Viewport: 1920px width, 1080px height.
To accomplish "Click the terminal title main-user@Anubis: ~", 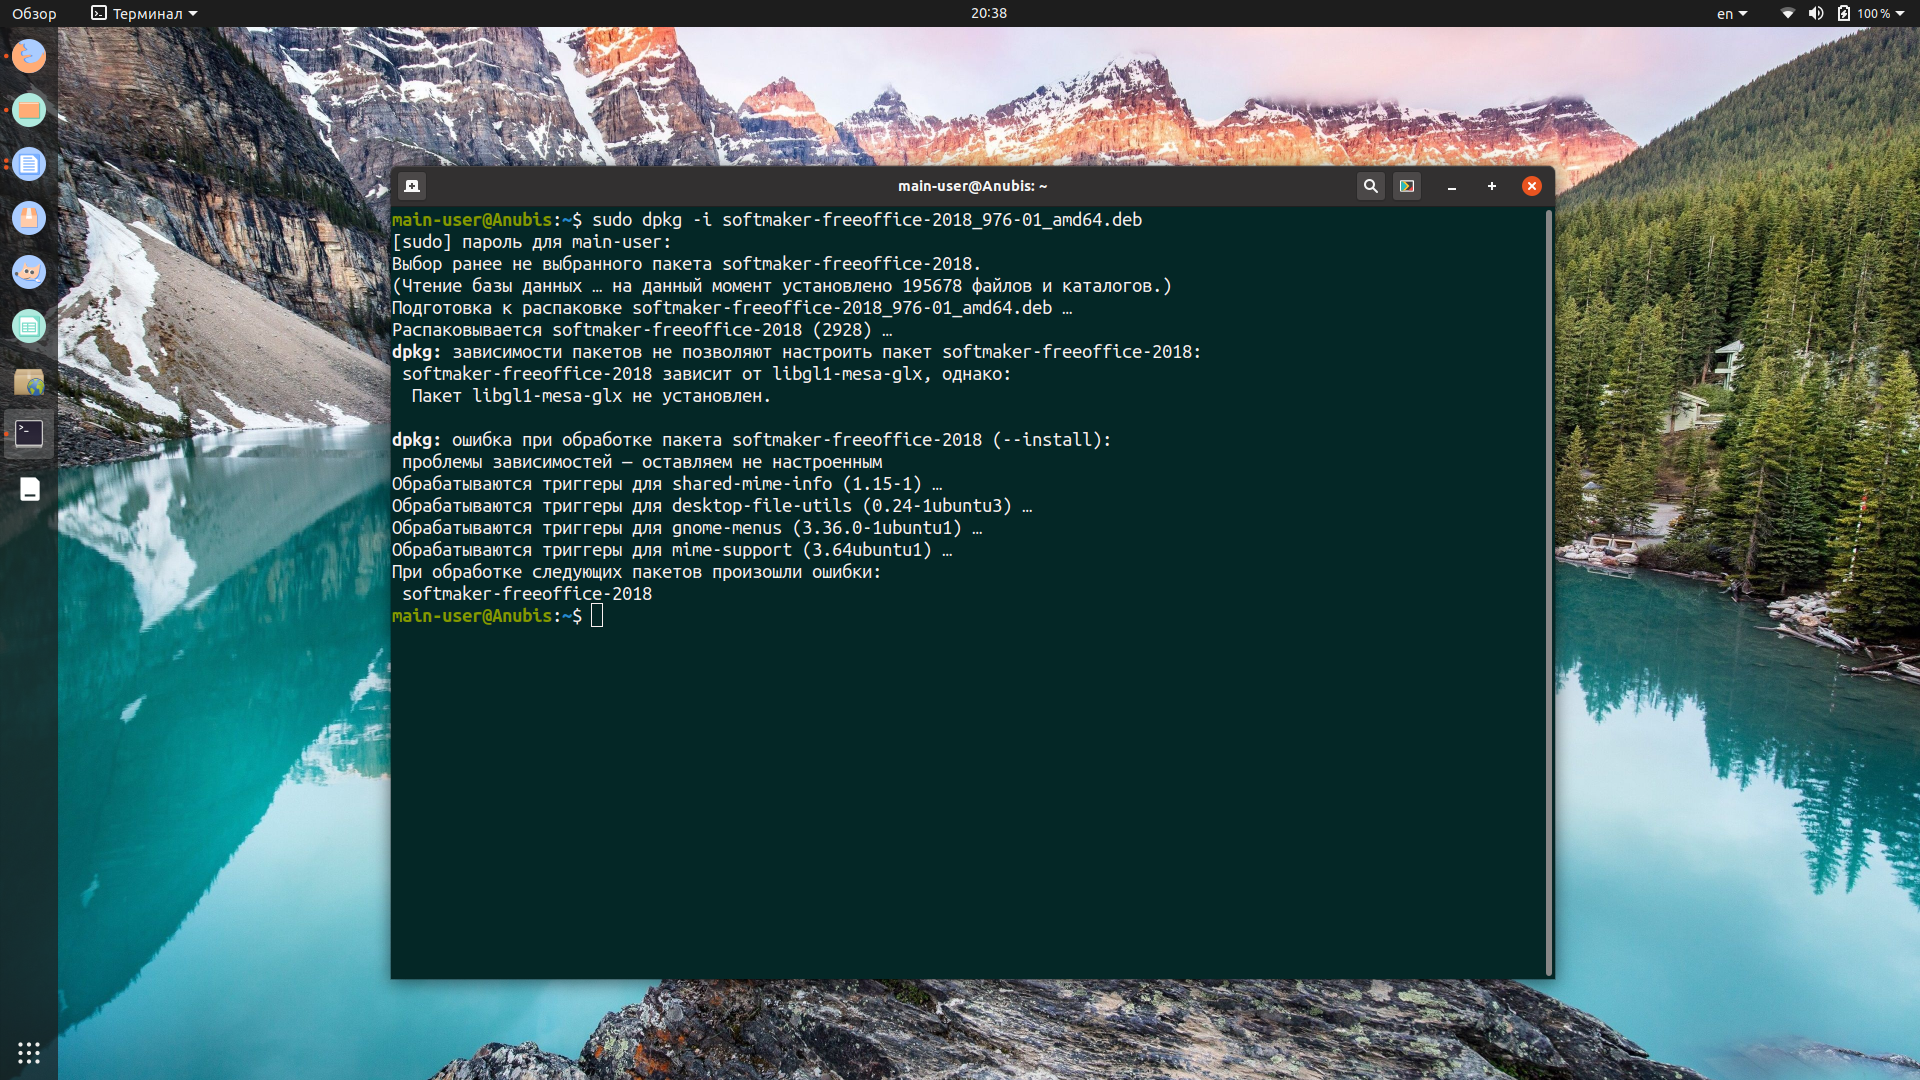I will [x=972, y=186].
